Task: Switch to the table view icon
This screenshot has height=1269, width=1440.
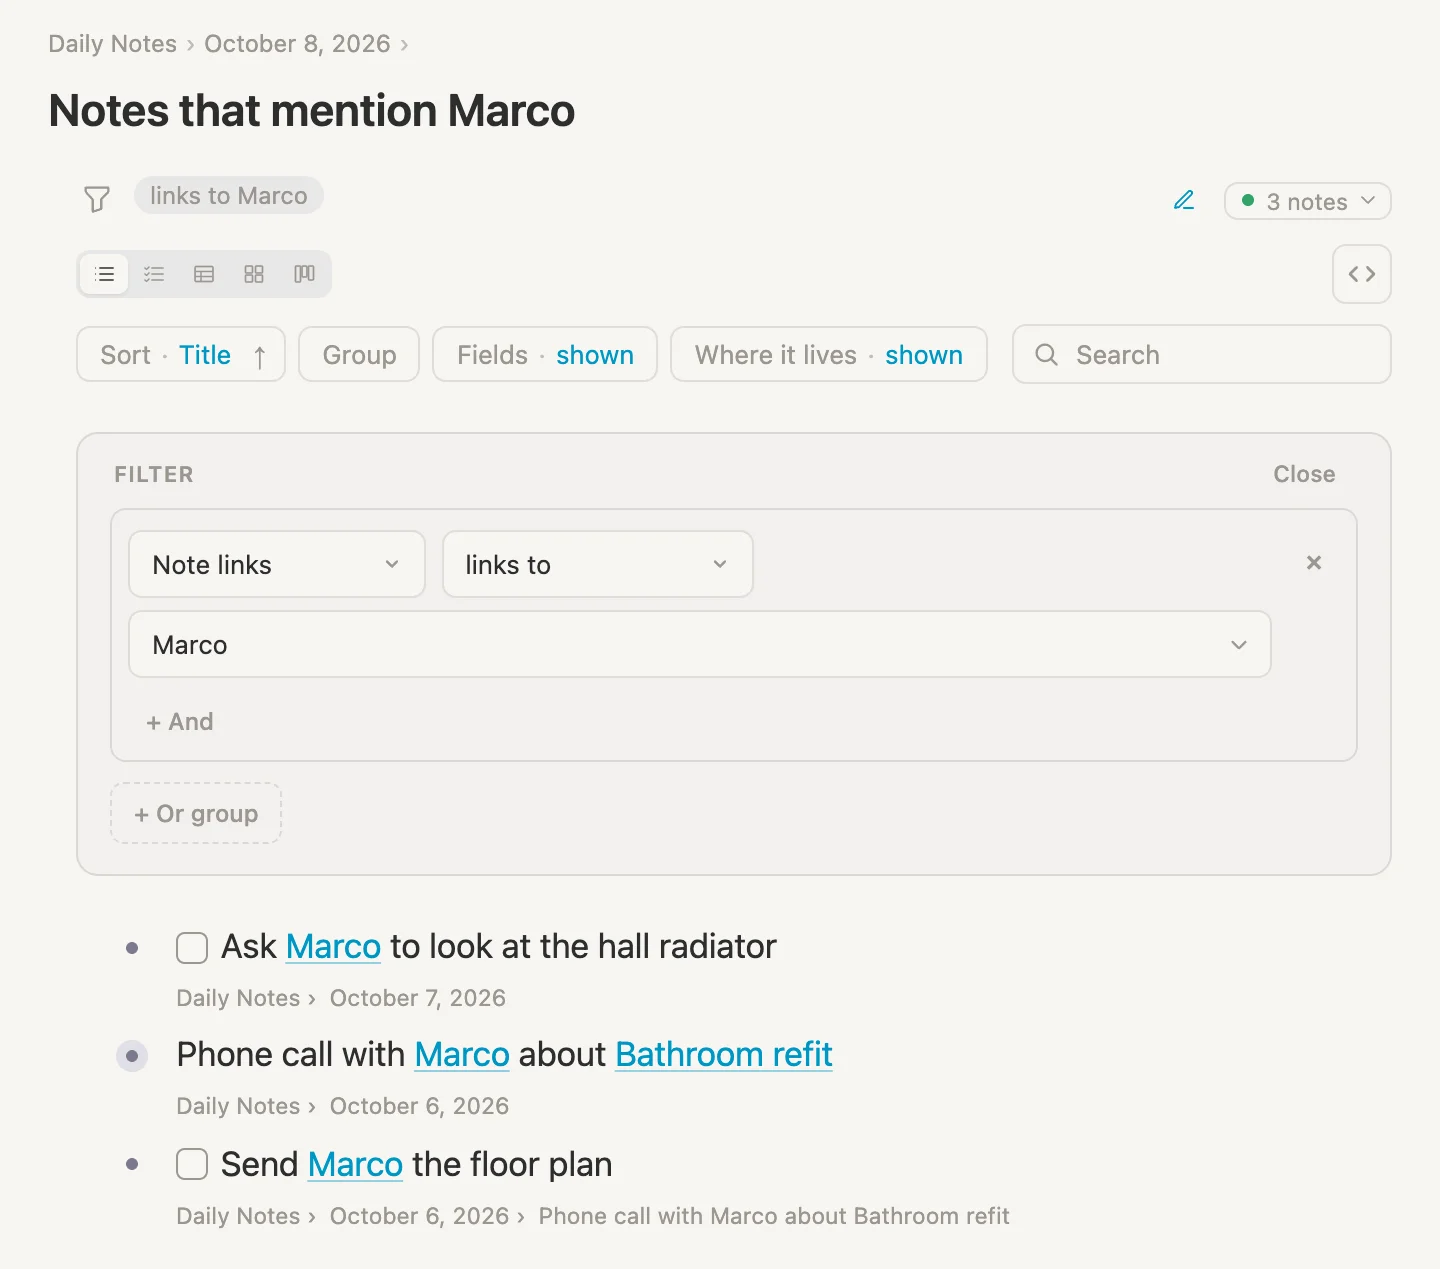Action: (204, 274)
